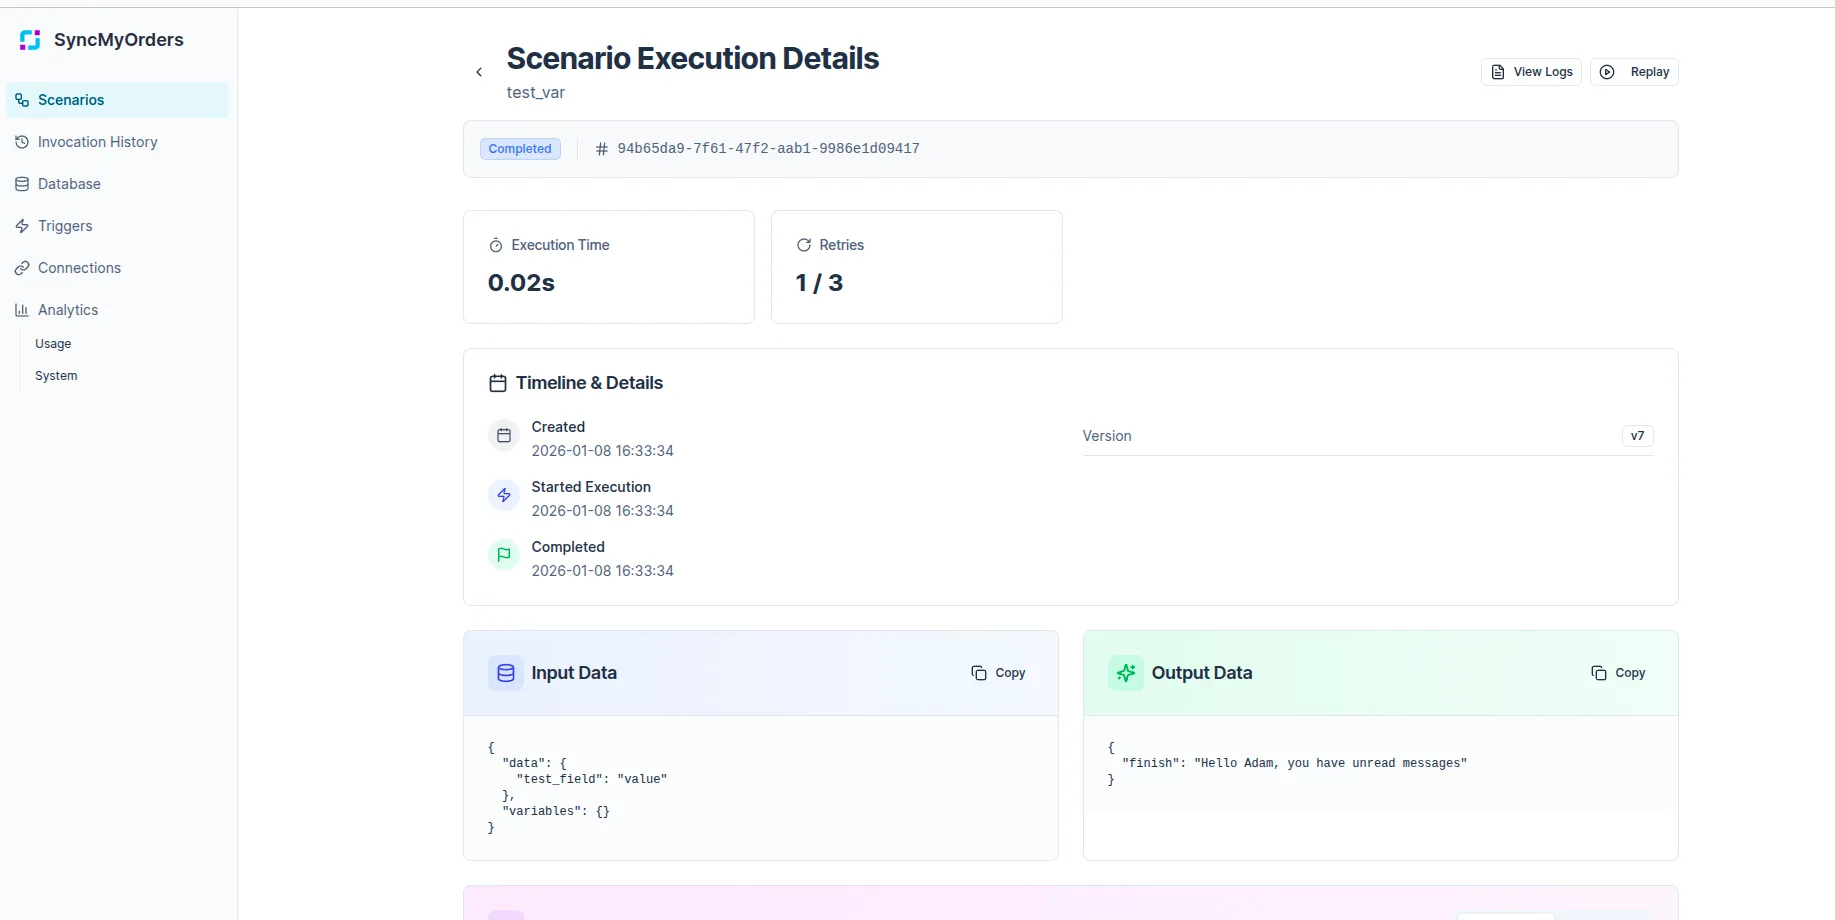The image size is (1835, 920).
Task: Click the Retries refresh icon
Action: (x=804, y=244)
